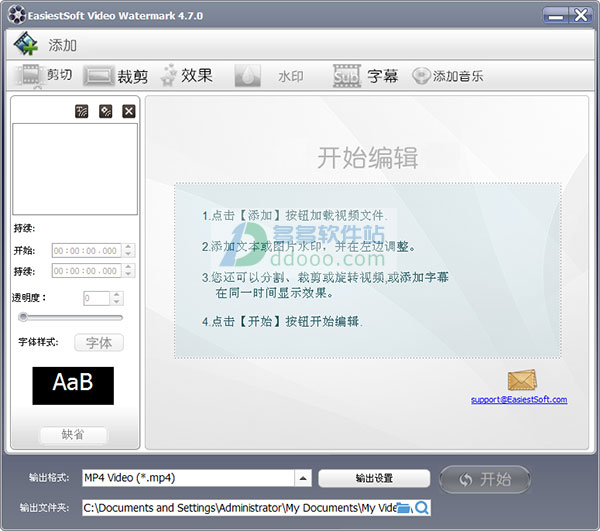The image size is (600, 531).
Task: Click the 字体 font button
Action: (99, 343)
